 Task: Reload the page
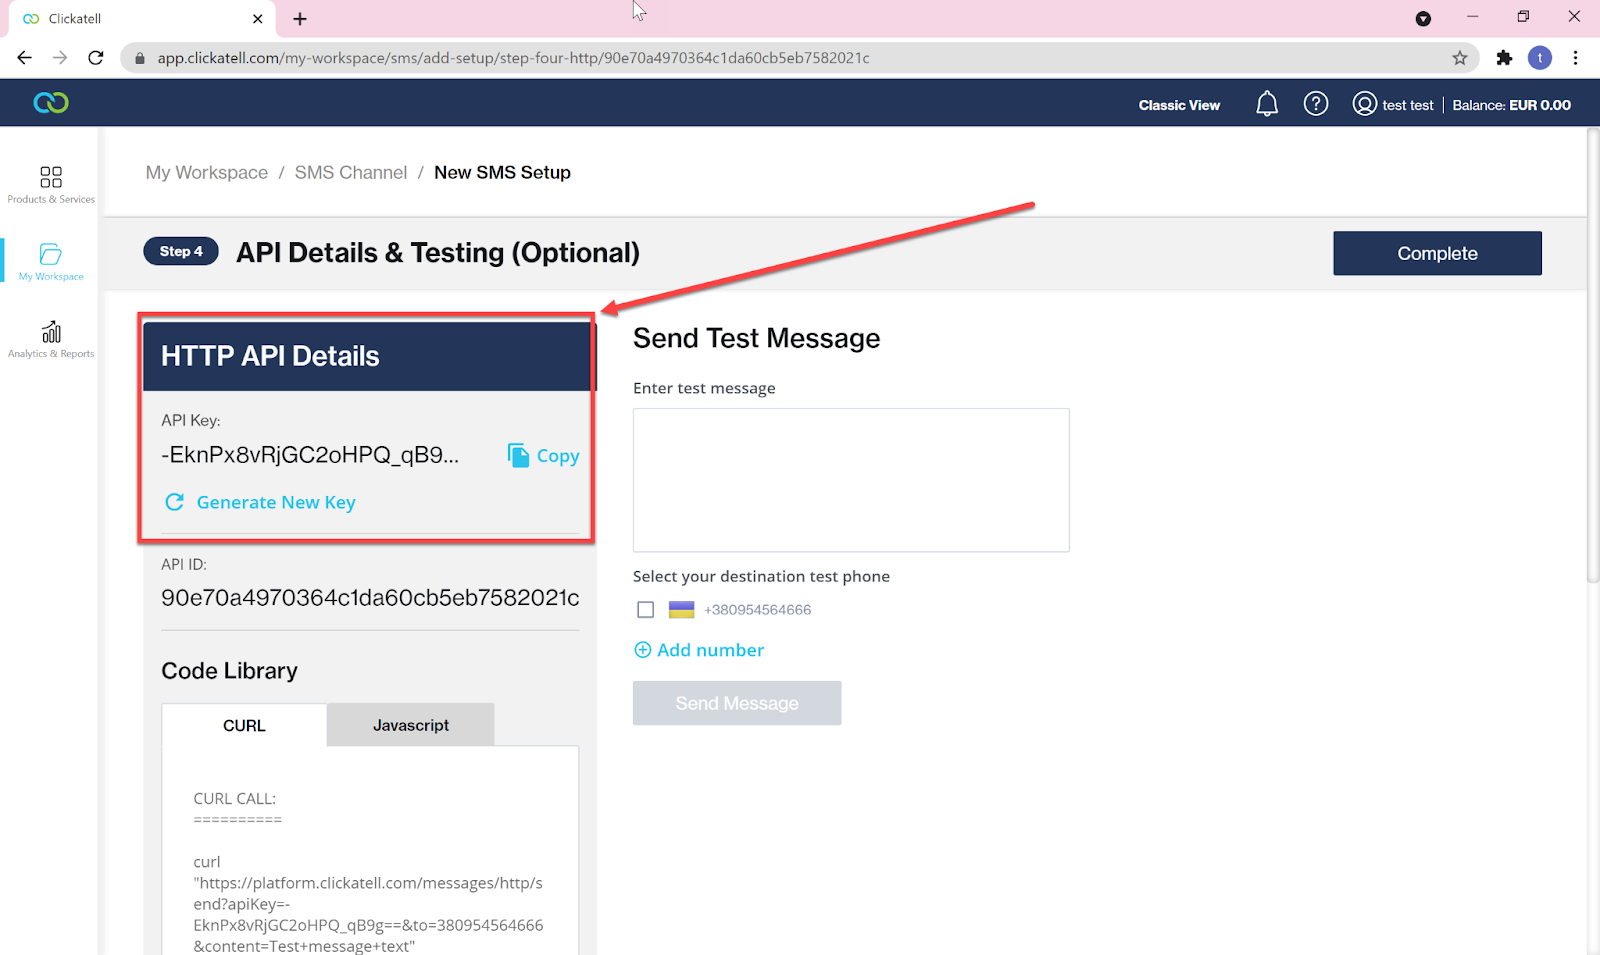click(x=96, y=58)
